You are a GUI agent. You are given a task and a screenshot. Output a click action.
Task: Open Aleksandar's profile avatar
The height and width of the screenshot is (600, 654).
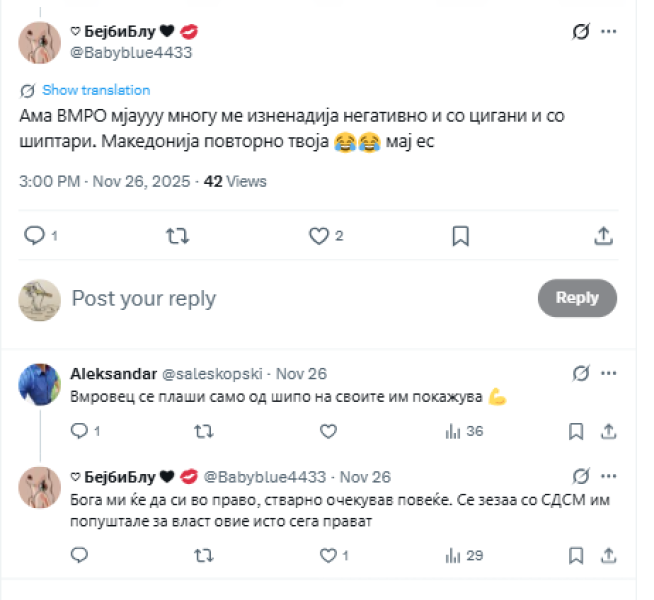(x=42, y=385)
